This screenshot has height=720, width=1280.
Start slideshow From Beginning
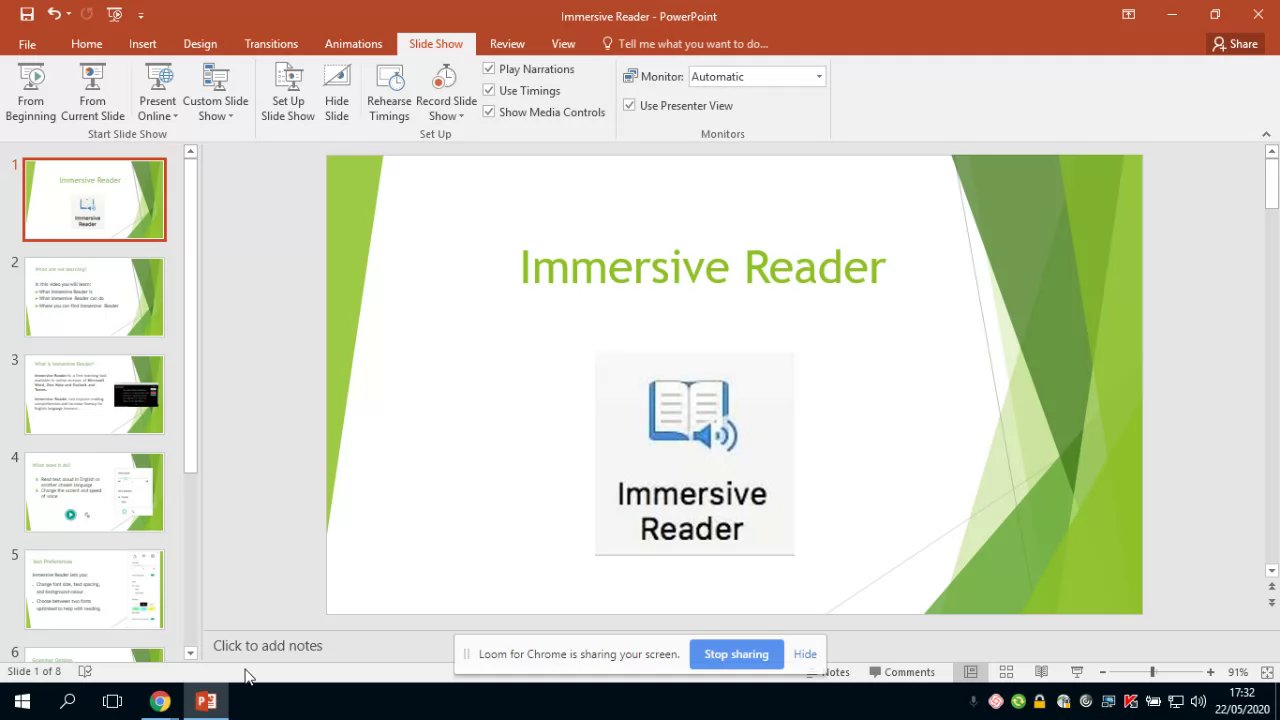(31, 92)
